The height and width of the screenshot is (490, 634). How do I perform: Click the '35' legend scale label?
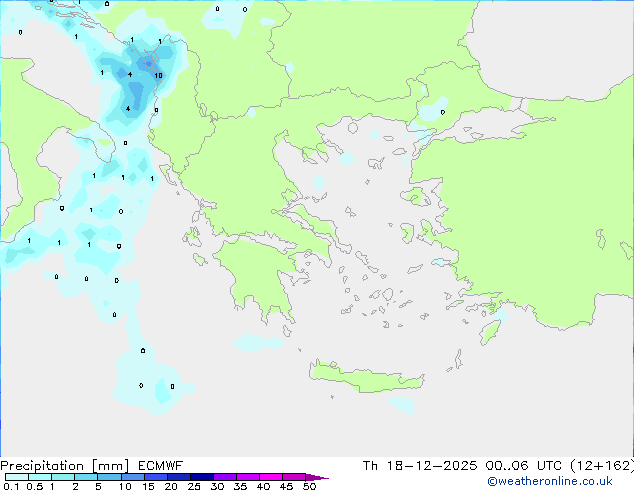coord(240,486)
